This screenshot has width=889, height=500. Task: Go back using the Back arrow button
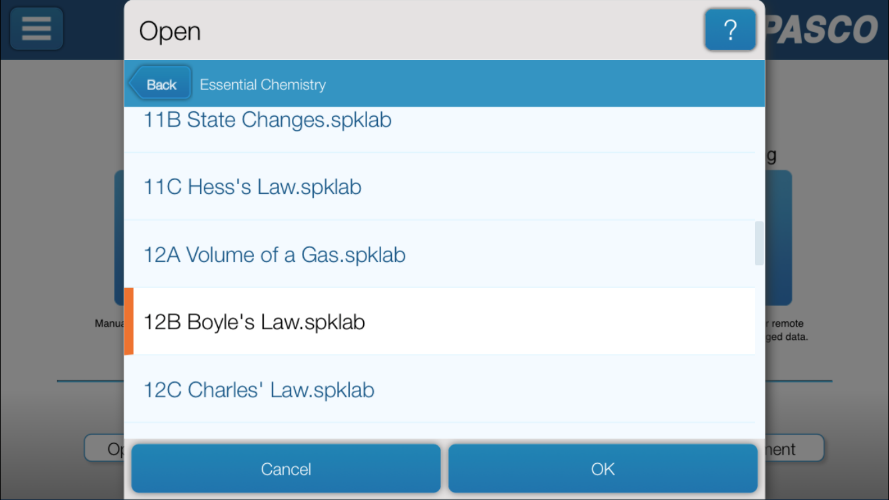160,84
